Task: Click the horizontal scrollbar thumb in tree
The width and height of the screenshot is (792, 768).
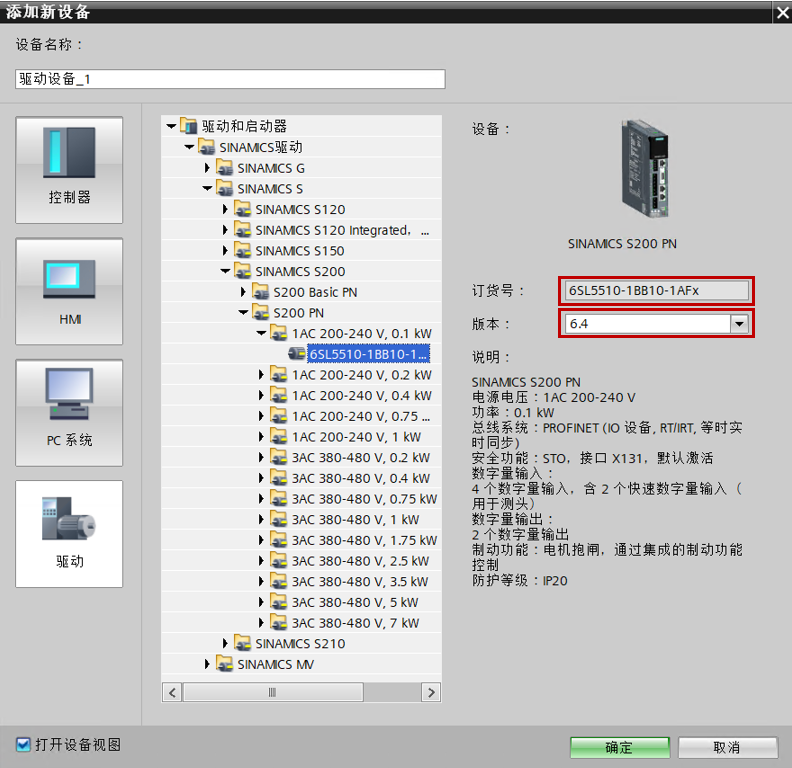Action: pos(273,692)
